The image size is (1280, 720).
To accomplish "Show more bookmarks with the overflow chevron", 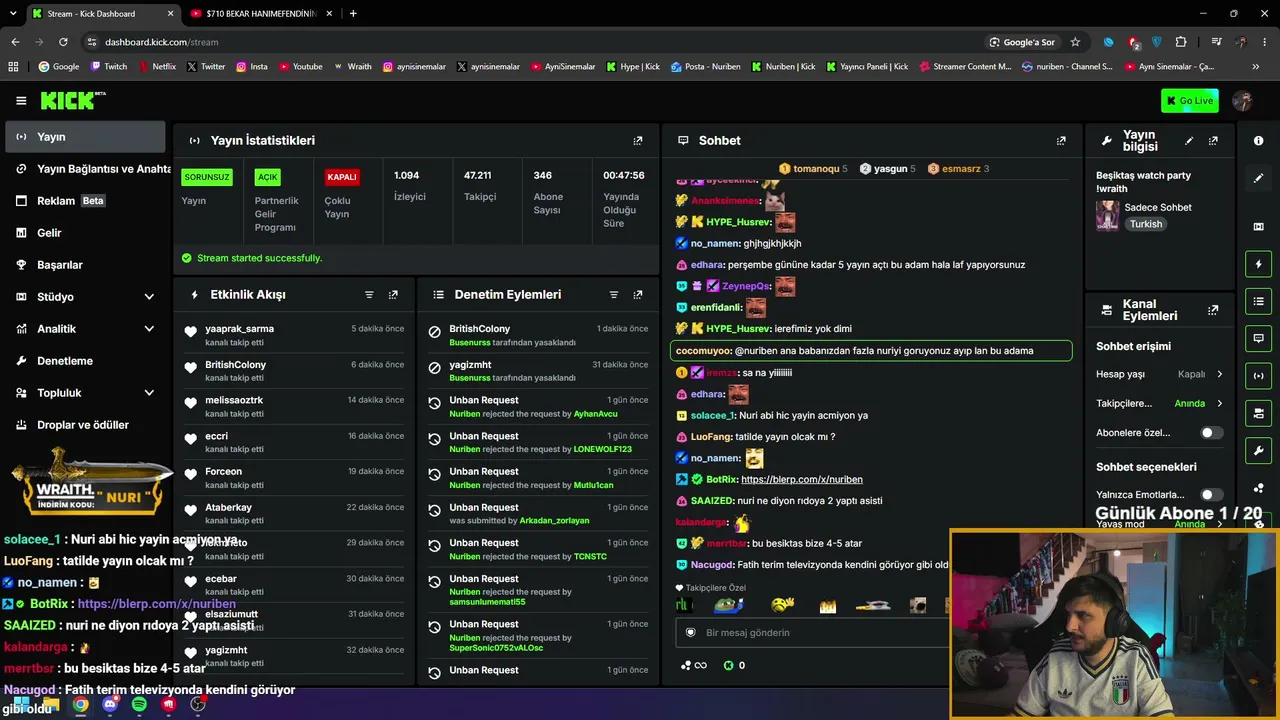I will click(x=1256, y=67).
